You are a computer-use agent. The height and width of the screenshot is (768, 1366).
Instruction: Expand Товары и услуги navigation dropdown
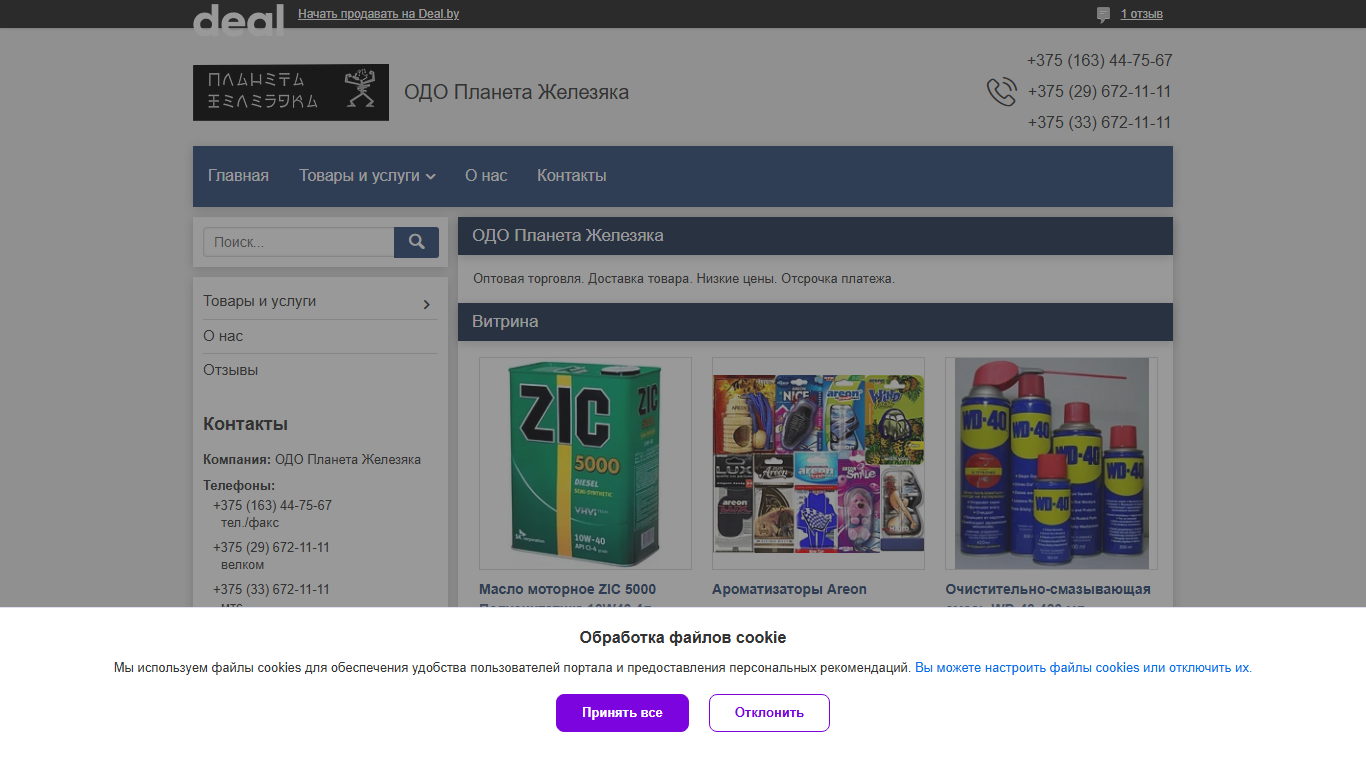(x=367, y=176)
